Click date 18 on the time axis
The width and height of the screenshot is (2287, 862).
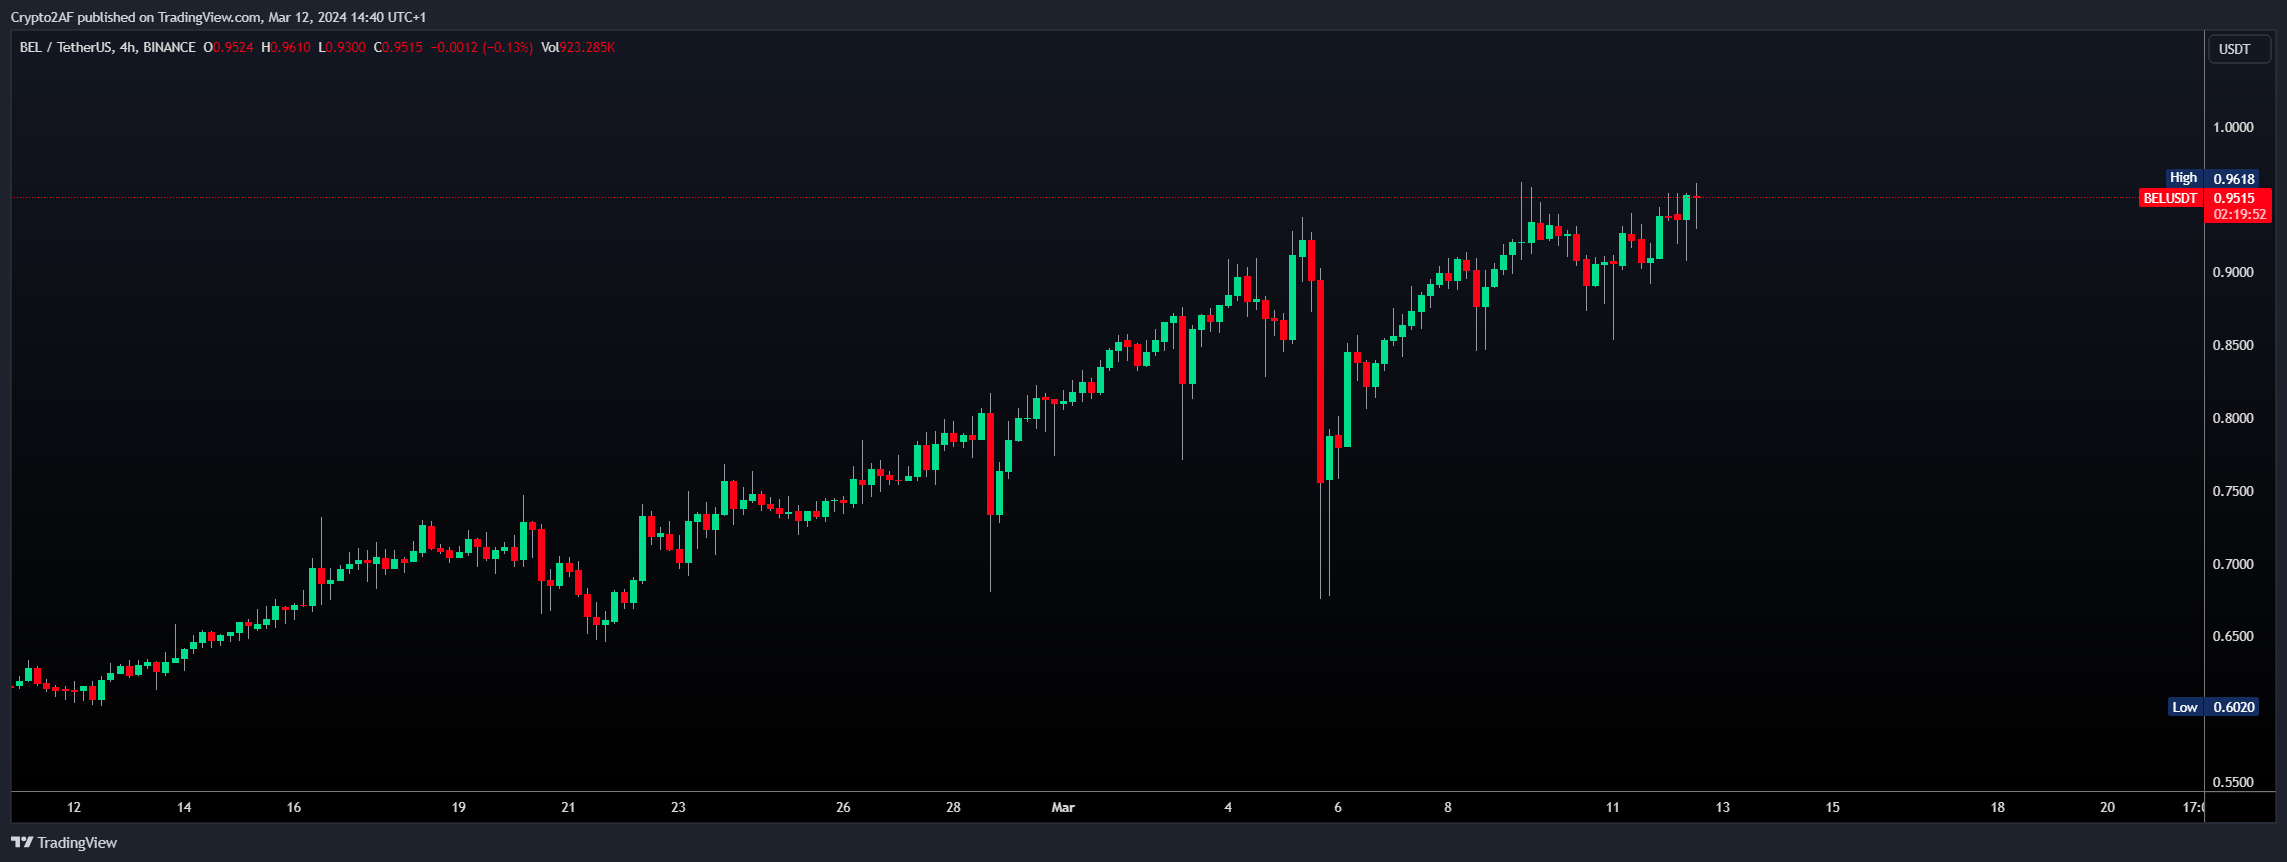(1997, 807)
